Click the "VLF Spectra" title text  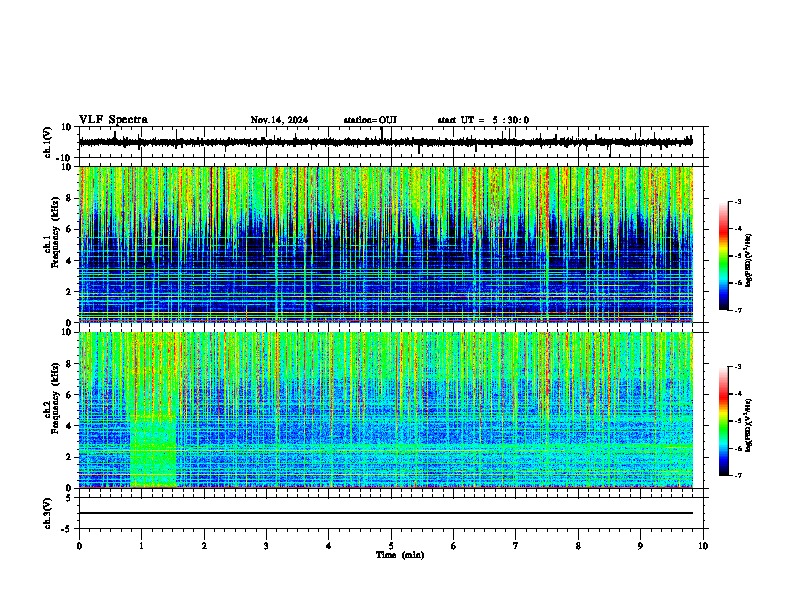[x=113, y=120]
